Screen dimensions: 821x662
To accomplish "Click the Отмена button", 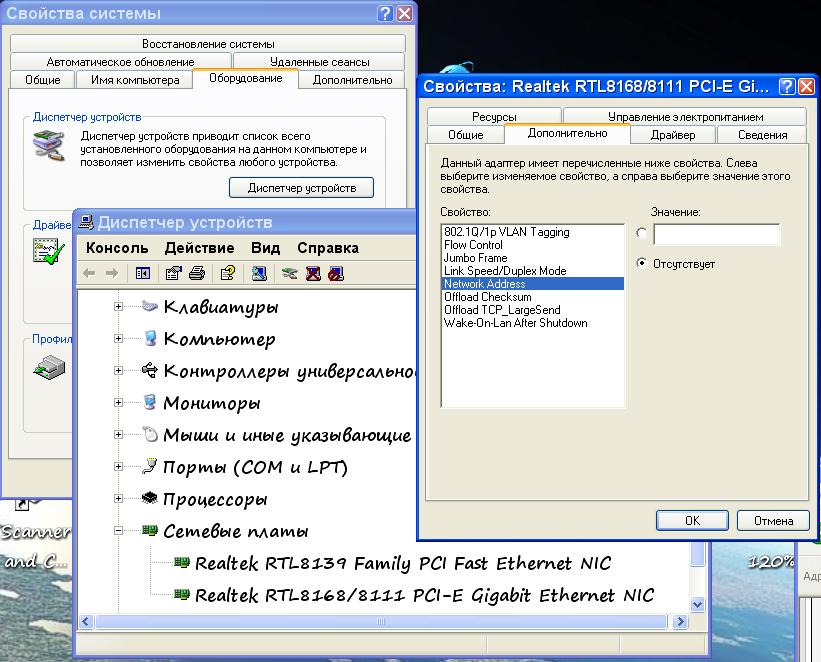I will [773, 520].
